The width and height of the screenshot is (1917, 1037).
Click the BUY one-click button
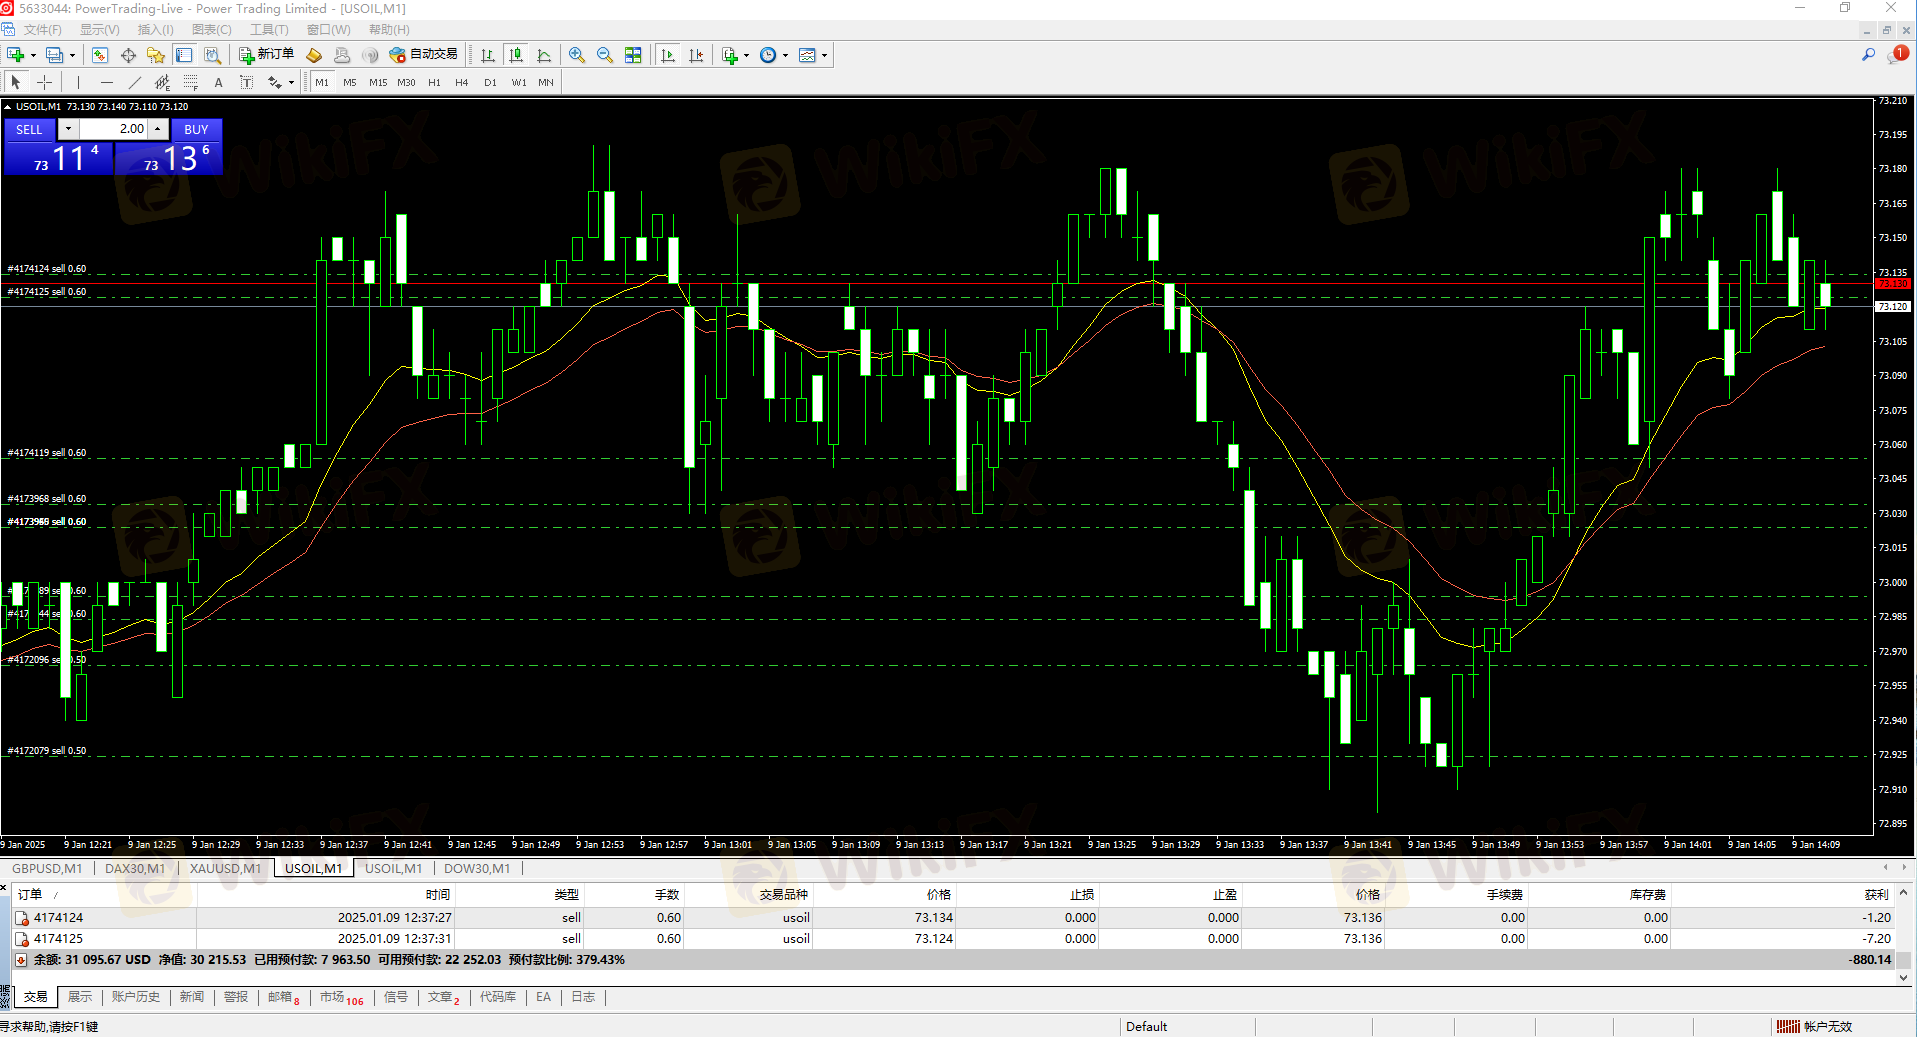tap(196, 129)
